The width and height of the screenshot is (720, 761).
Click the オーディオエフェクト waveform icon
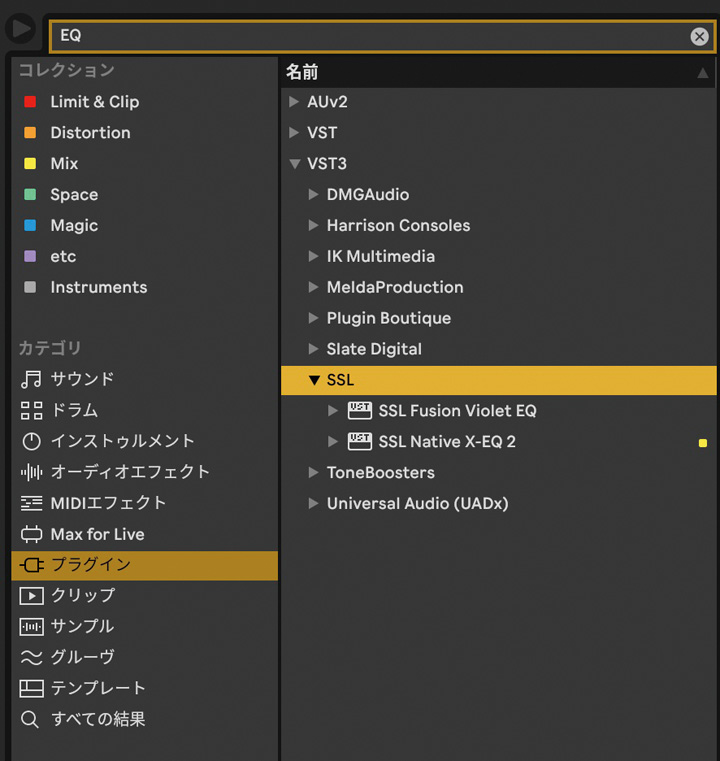tap(31, 472)
